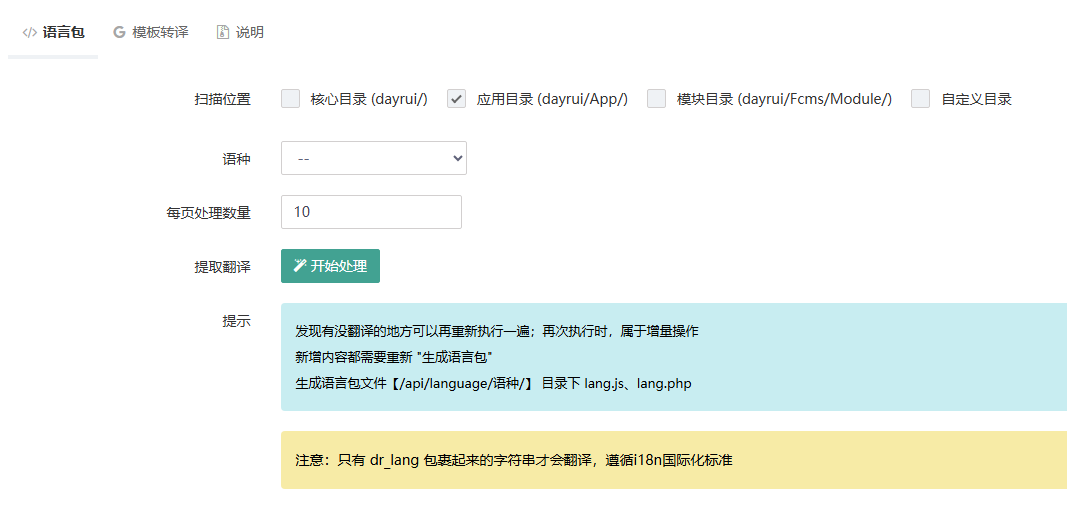Check the 核心目录 (dayrui/) checkbox
Image resolution: width=1067 pixels, height=525 pixels.
[x=291, y=99]
